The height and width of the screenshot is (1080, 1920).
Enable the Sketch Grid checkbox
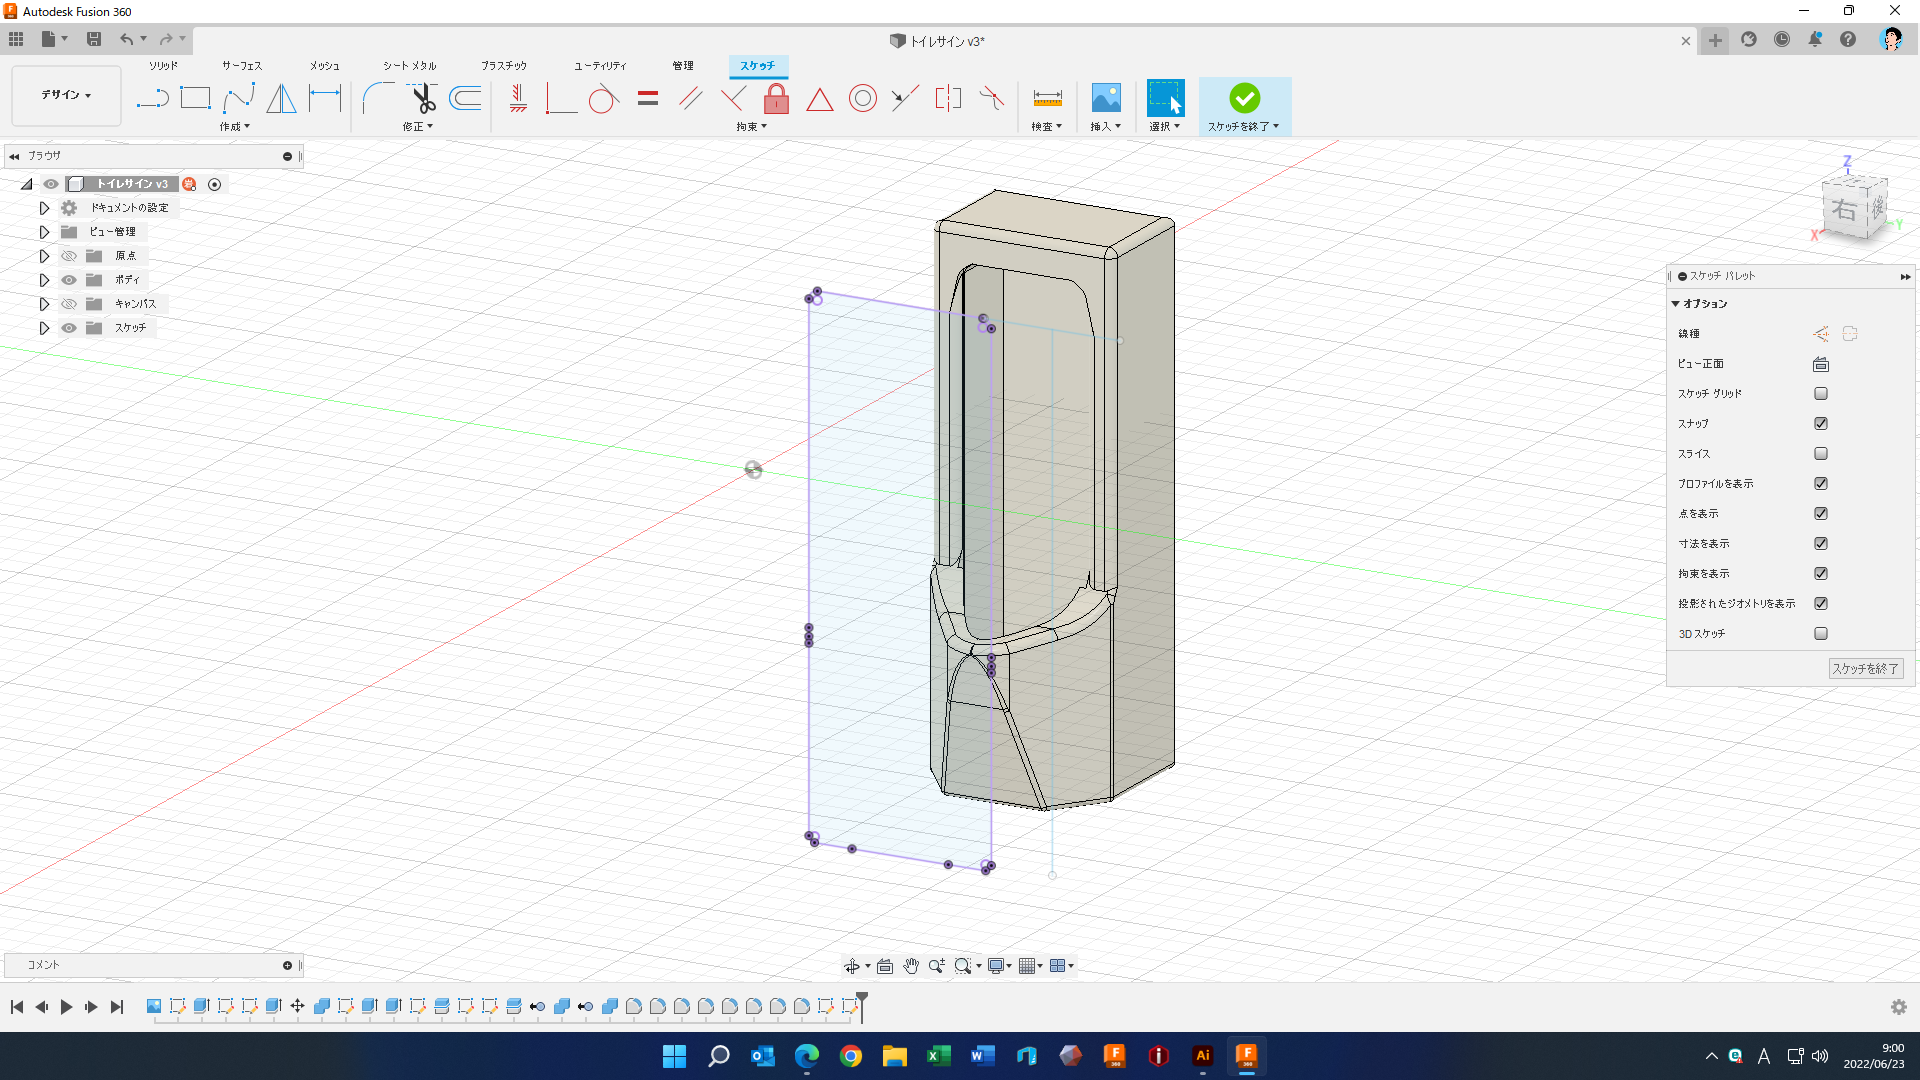[x=1820, y=394]
